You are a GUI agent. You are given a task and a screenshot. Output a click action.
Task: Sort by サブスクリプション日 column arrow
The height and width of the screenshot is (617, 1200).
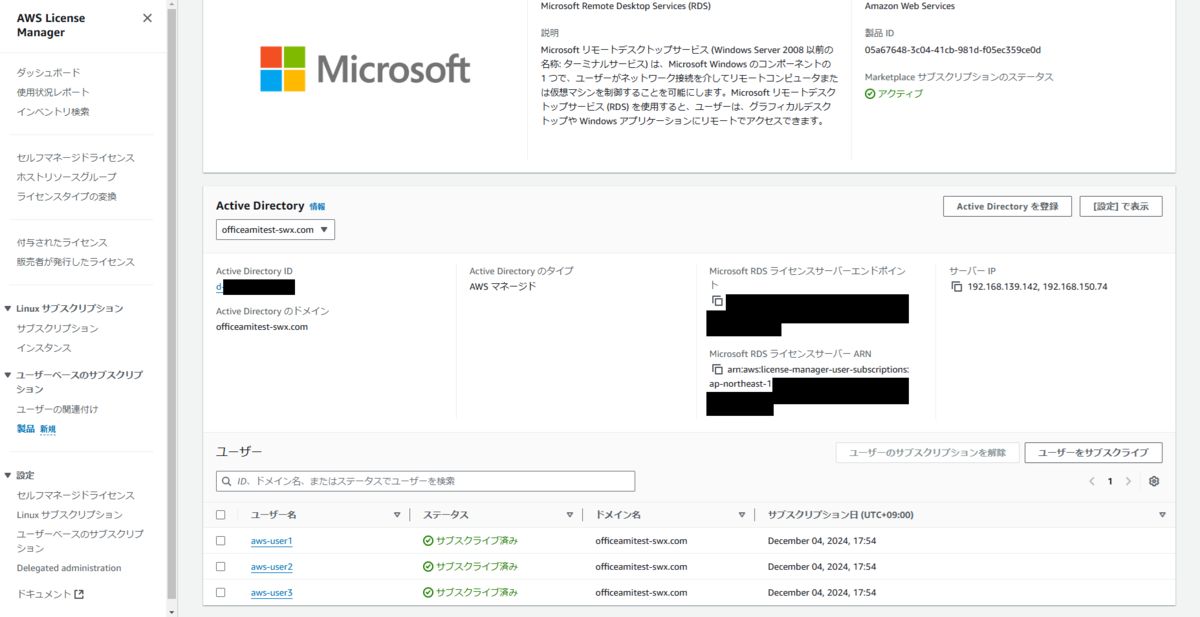(x=1162, y=515)
